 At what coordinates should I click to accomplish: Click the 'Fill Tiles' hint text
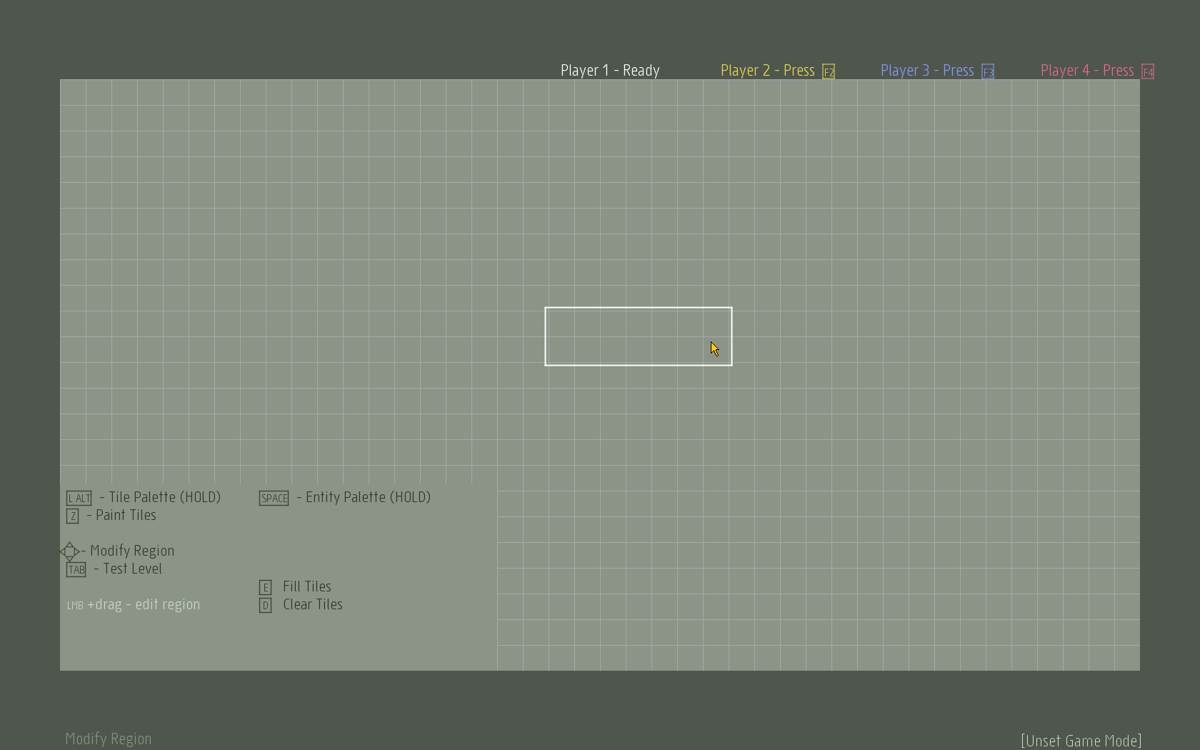coord(307,587)
